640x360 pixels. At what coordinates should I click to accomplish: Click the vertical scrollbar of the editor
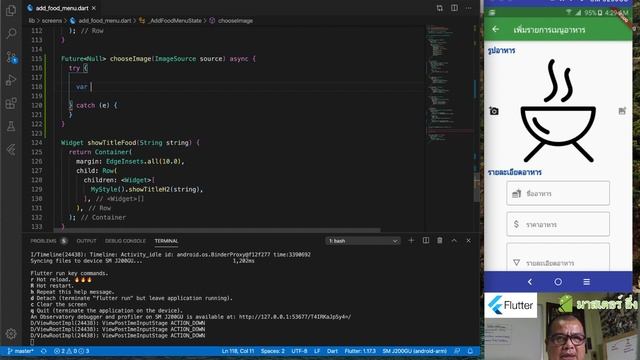(x=476, y=187)
